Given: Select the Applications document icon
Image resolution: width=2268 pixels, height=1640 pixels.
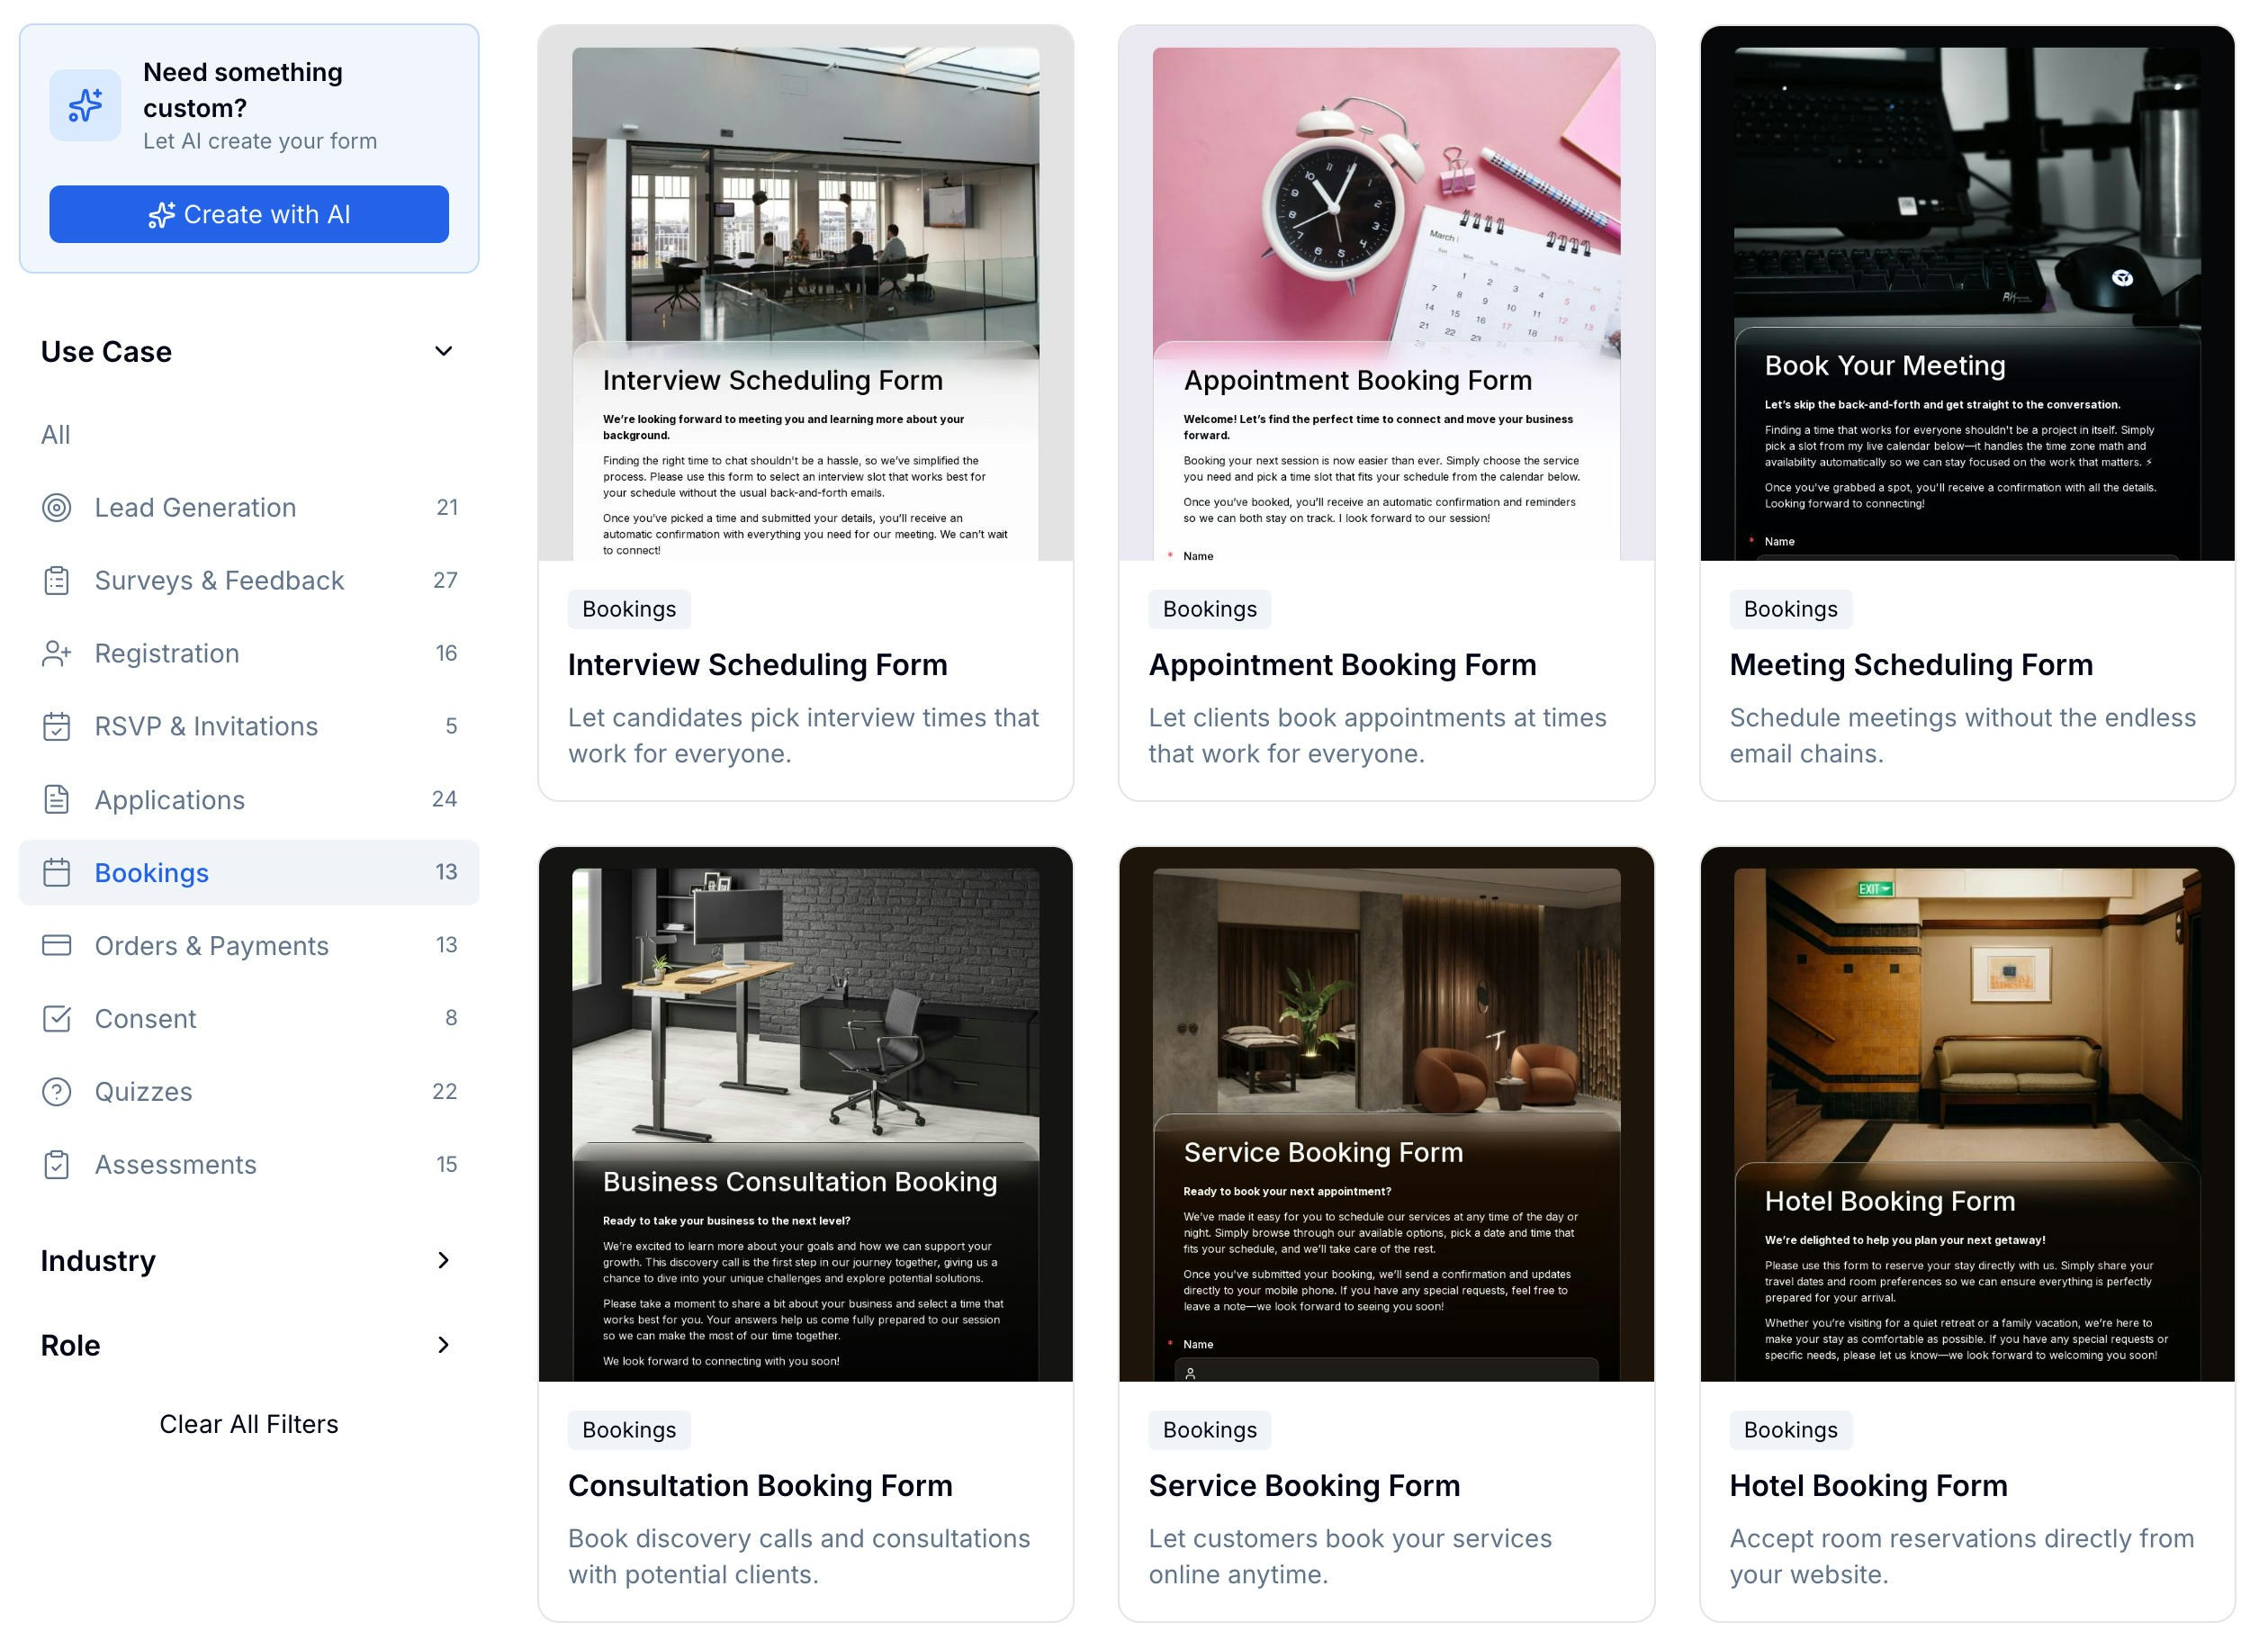Looking at the screenshot, I should (x=57, y=799).
